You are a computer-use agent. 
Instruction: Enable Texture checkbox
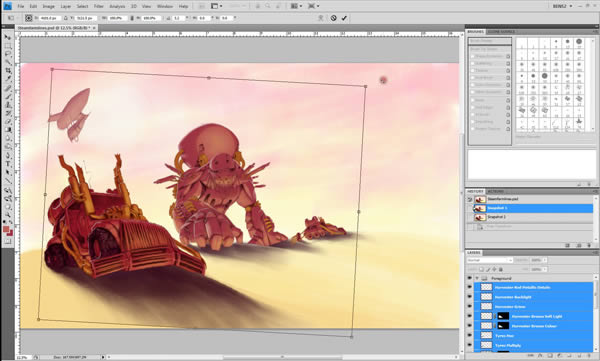coord(473,71)
